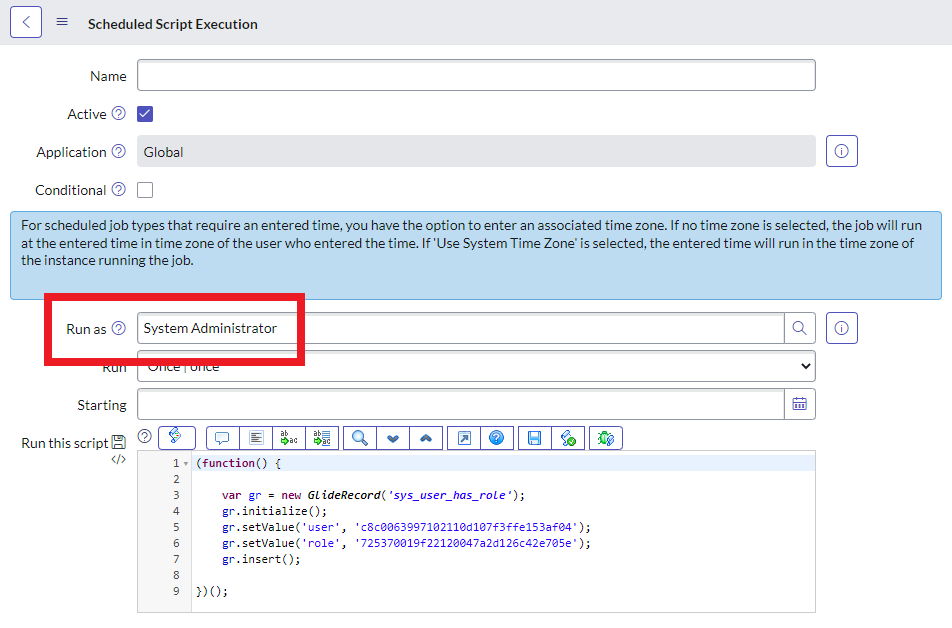Find previous match with up chevron
Viewport: 952px width, 628px height.
[426, 439]
